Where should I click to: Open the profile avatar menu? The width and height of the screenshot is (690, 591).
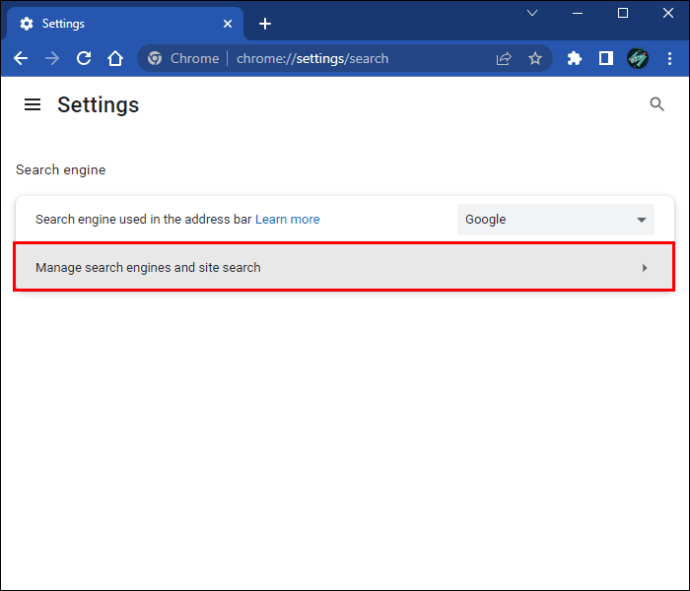(x=638, y=59)
